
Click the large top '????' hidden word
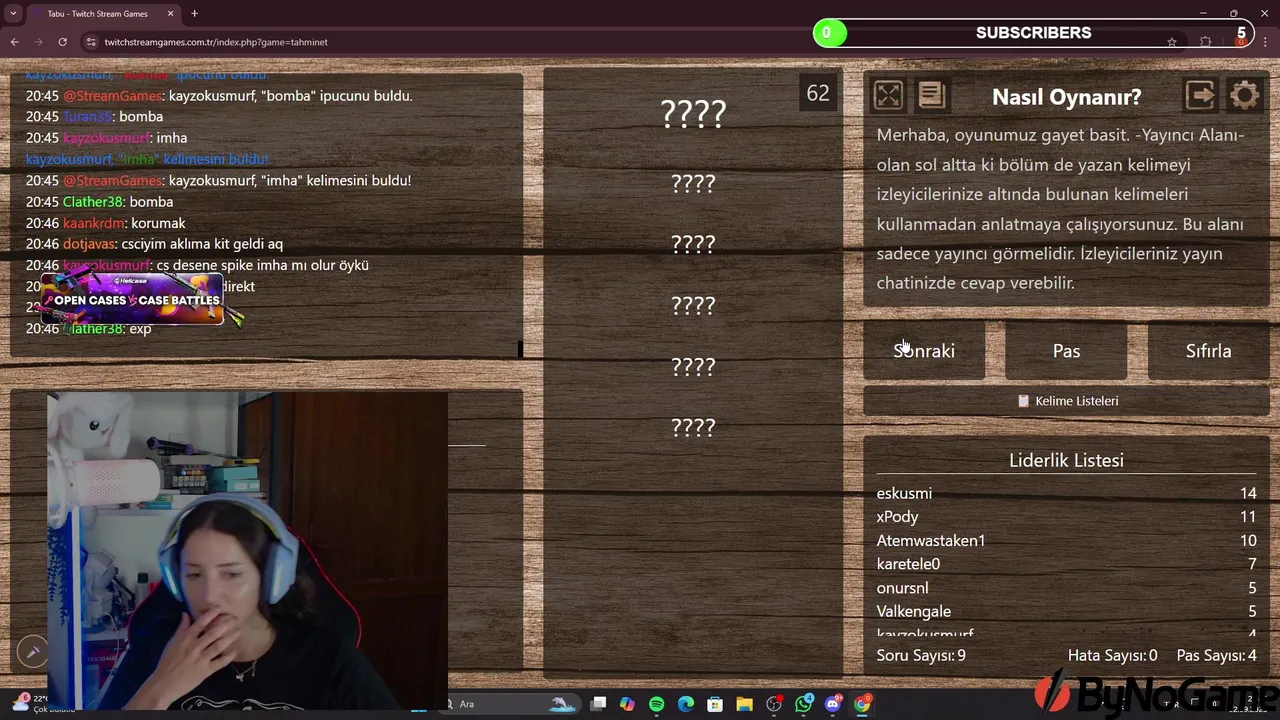[693, 114]
